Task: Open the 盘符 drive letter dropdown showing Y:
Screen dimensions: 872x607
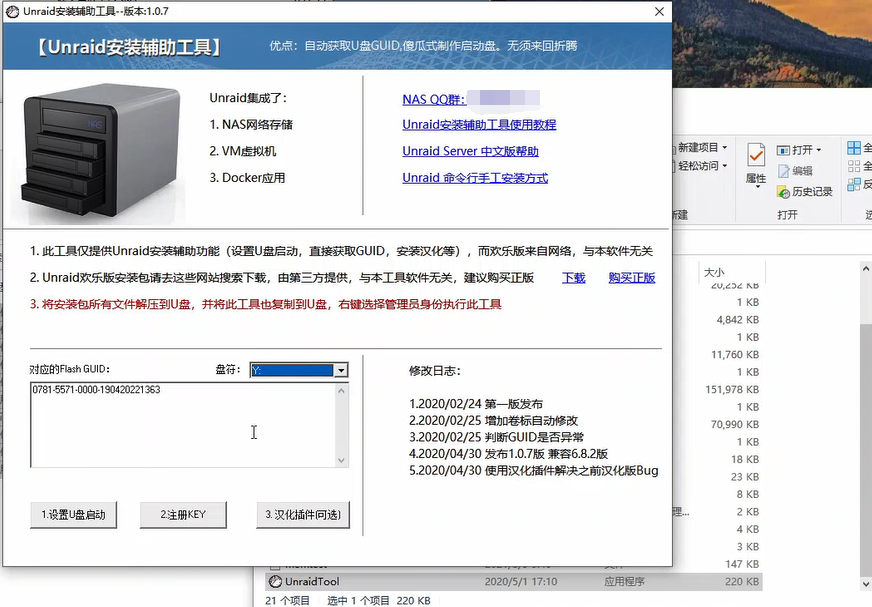Action: click(339, 369)
